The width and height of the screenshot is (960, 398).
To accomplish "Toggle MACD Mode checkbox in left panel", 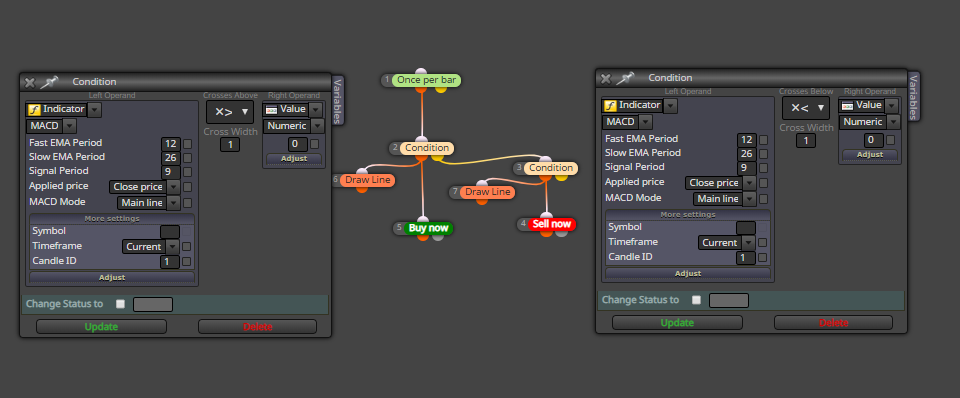I will [187, 203].
